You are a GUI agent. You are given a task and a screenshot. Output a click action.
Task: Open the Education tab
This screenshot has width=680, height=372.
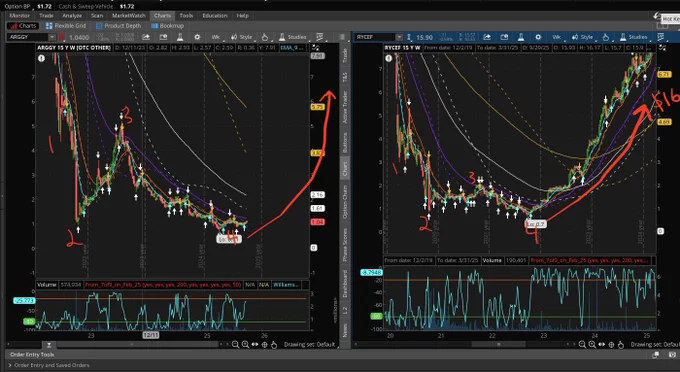pos(215,16)
